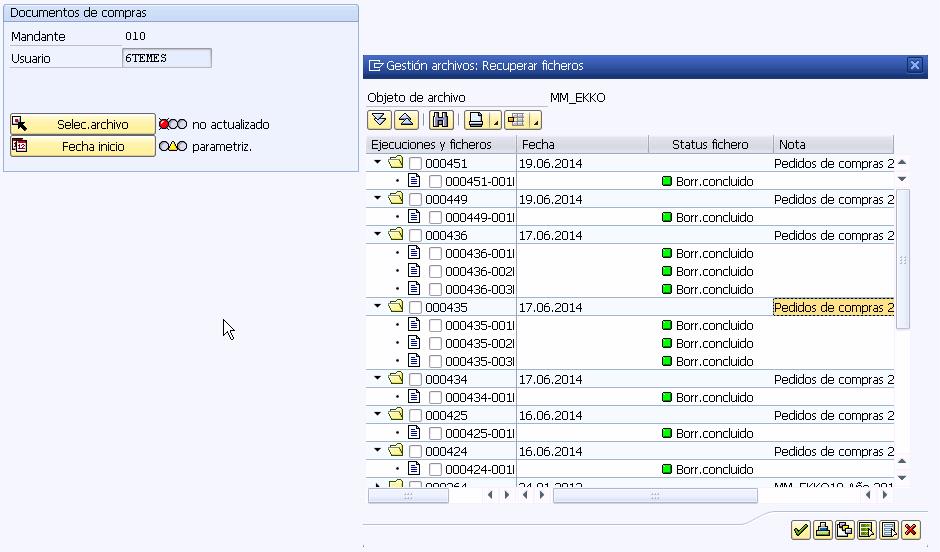The image size is (940, 552).
Task: Collapse the 000435 folder node
Action: 378,307
